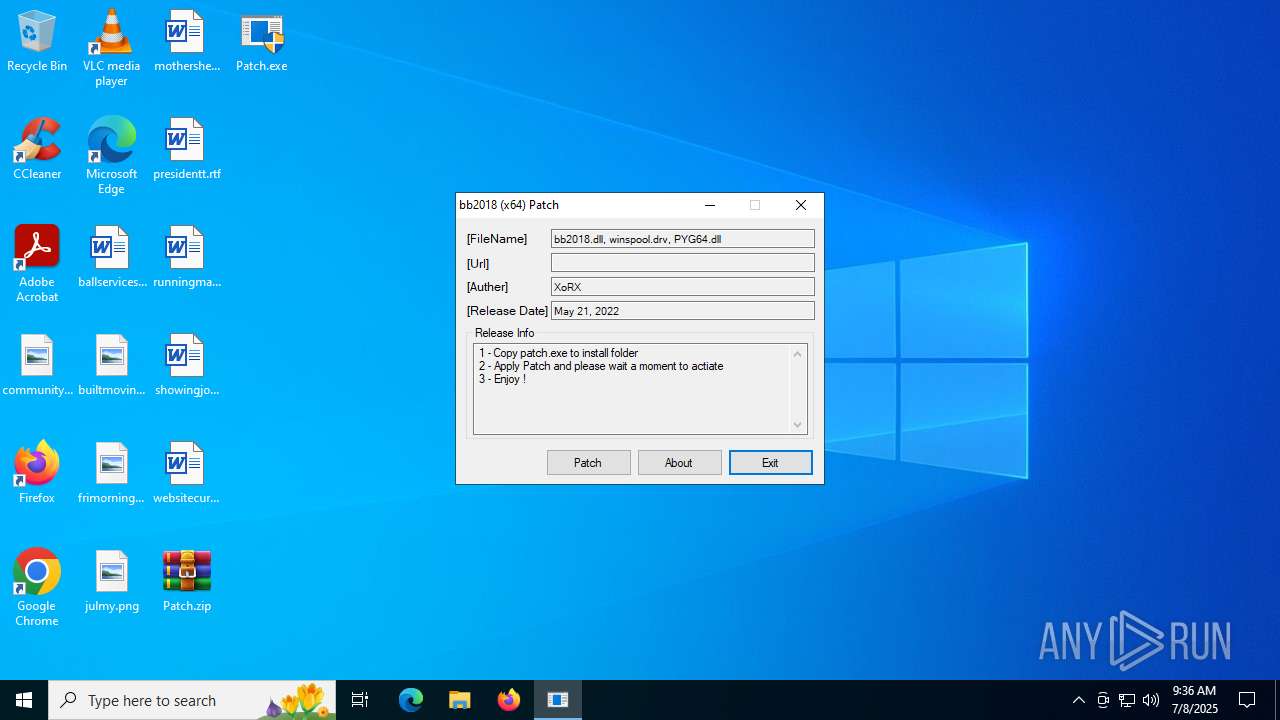Select Patch.zip archive icon

click(x=186, y=582)
